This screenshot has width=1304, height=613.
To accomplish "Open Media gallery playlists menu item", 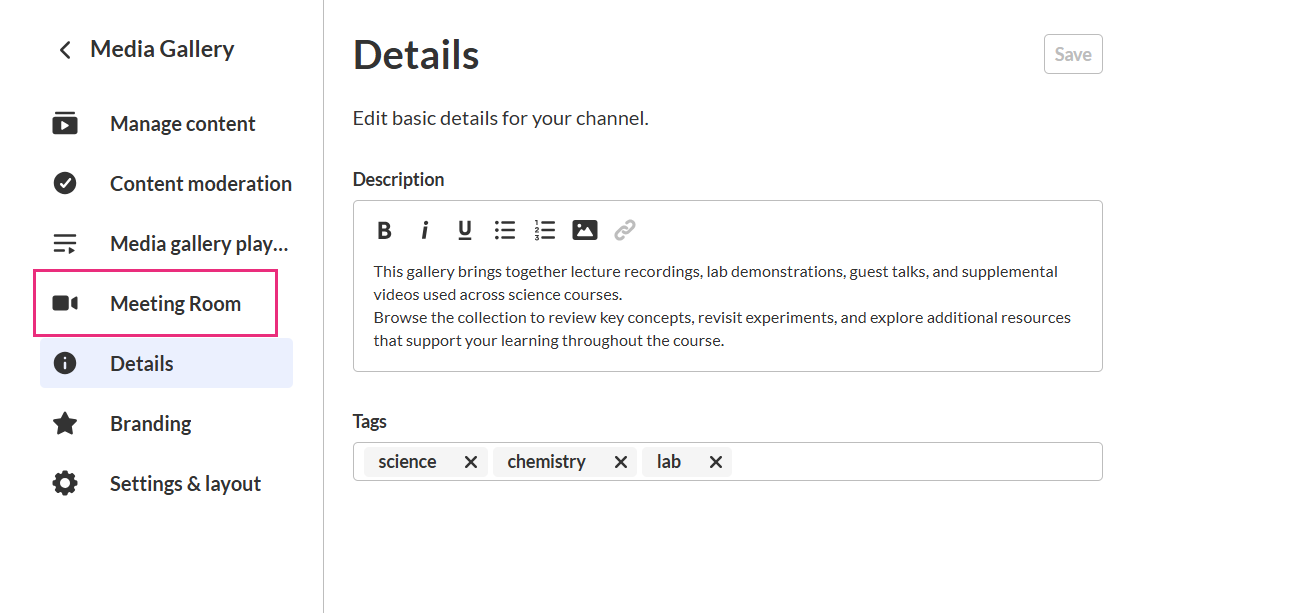I will tap(198, 244).
